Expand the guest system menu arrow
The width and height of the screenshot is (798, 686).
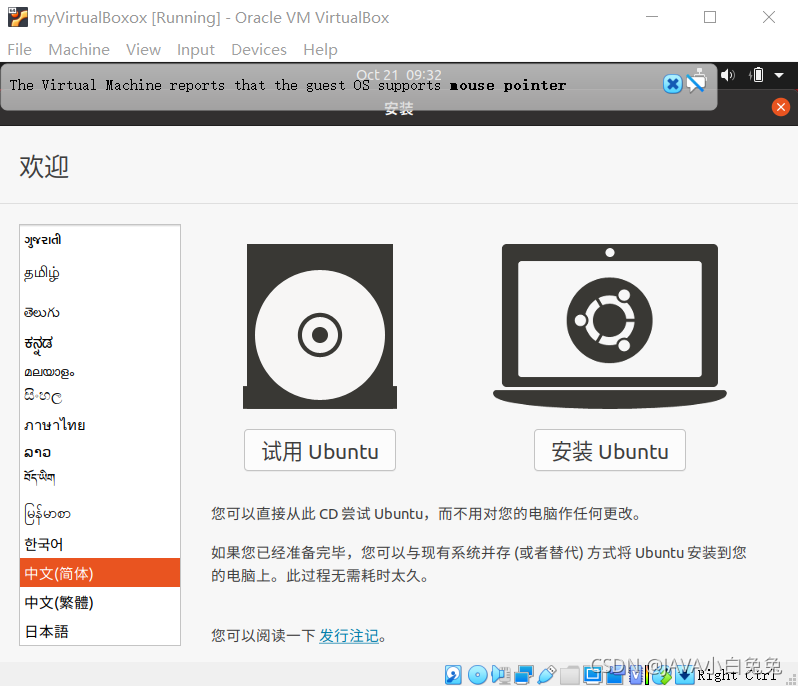(779, 75)
